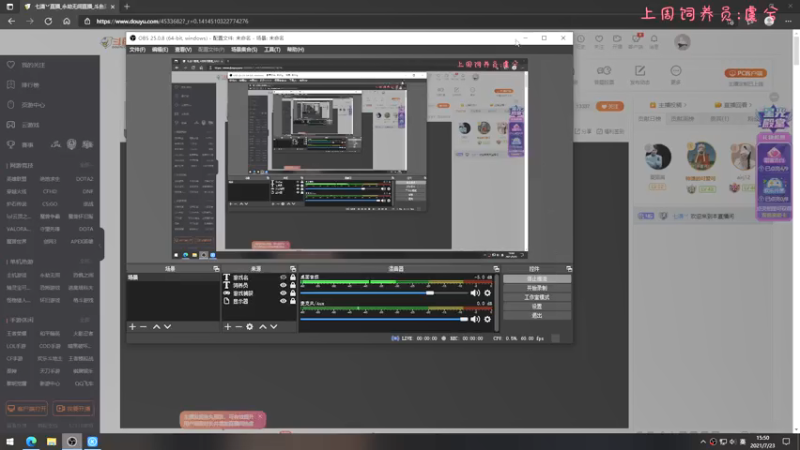Screen dimensions: 800x450
Task: Open source properties gear in Sources panel
Action: point(249,327)
